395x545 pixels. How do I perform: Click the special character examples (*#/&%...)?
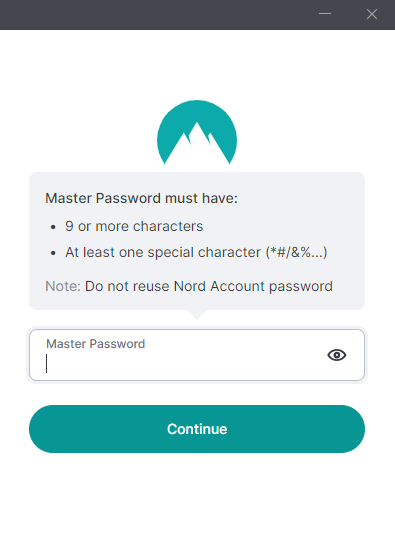coord(297,252)
